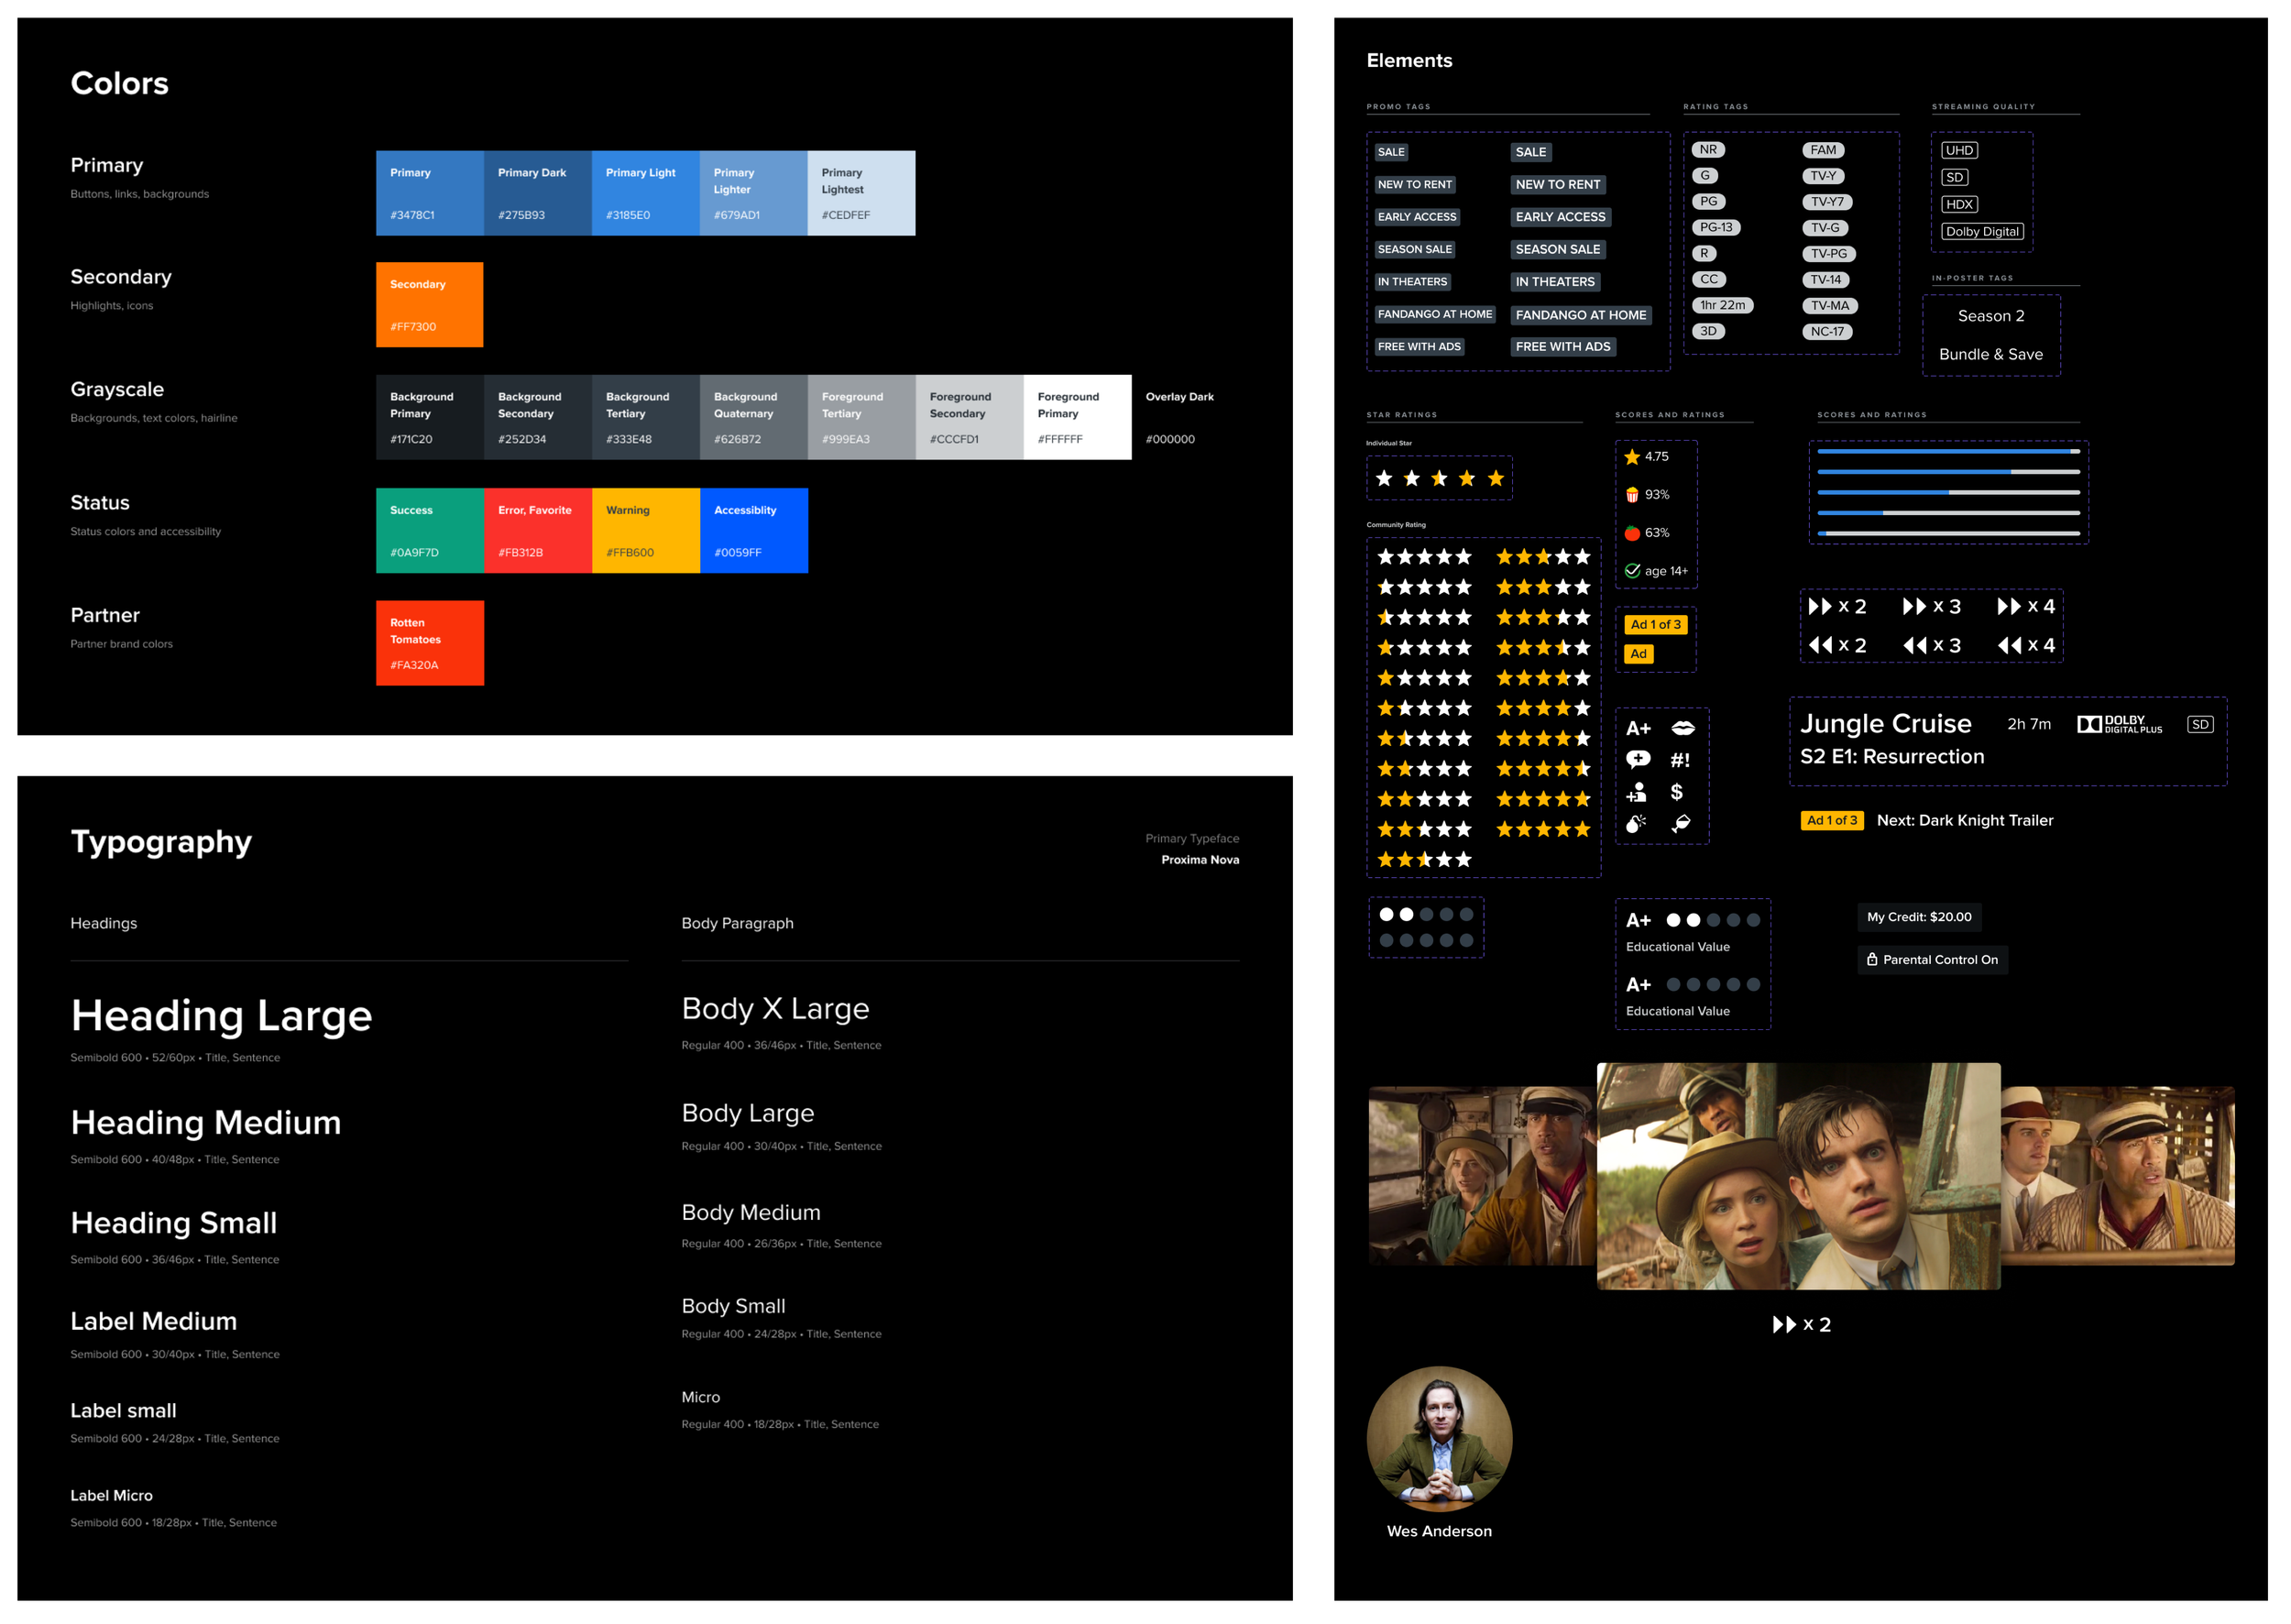Screen dimensions: 2291x1624
Task: Select the Season 2 in-poster tag
Action: click(x=1991, y=316)
